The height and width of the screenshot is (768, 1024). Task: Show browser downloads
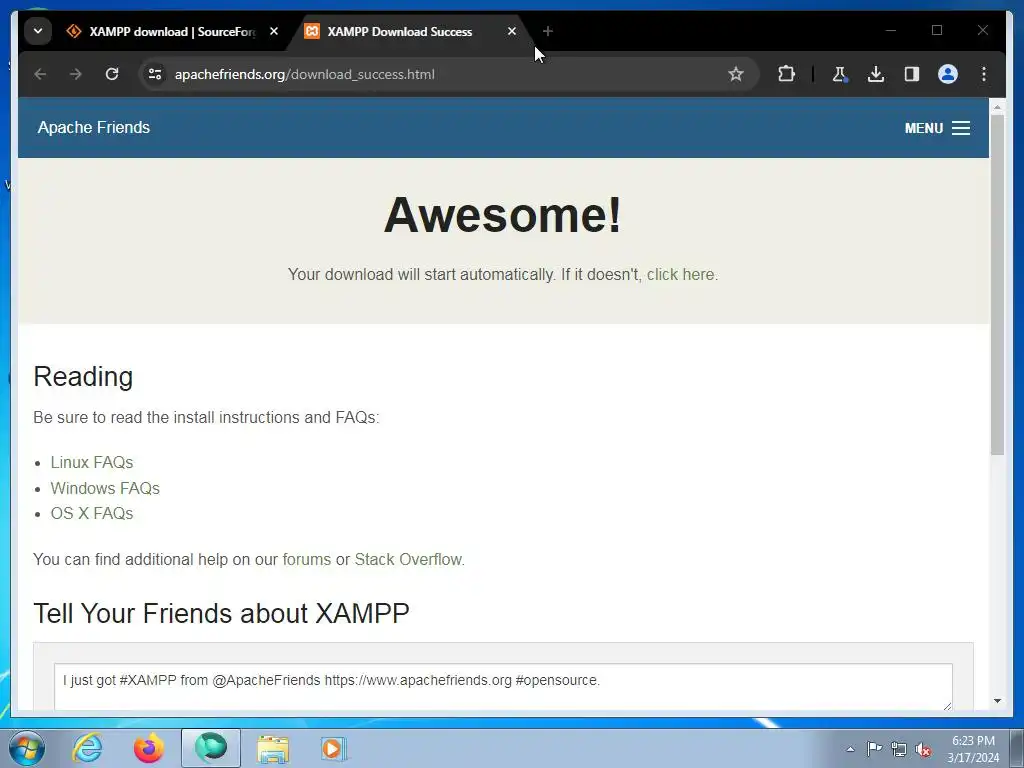tap(876, 74)
